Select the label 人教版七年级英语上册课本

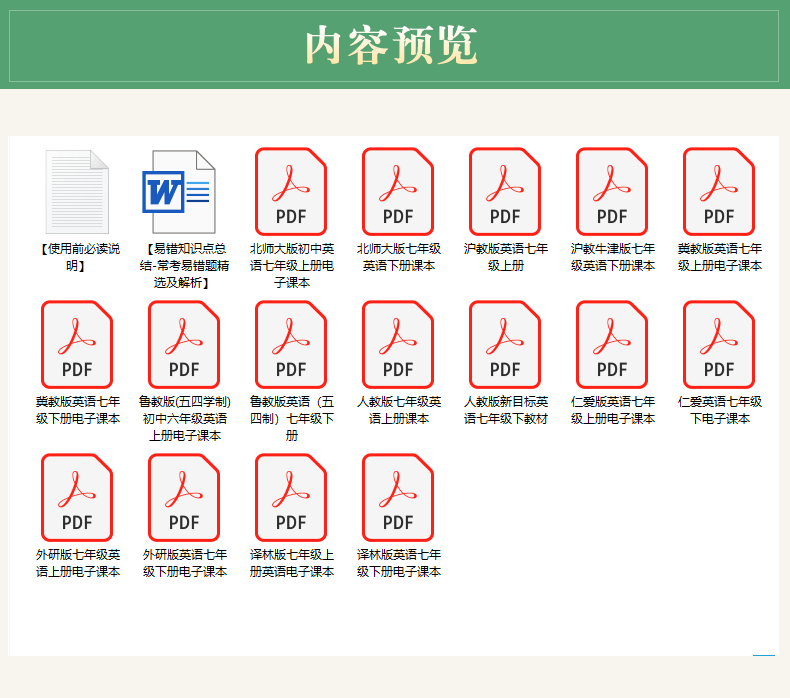click(399, 410)
